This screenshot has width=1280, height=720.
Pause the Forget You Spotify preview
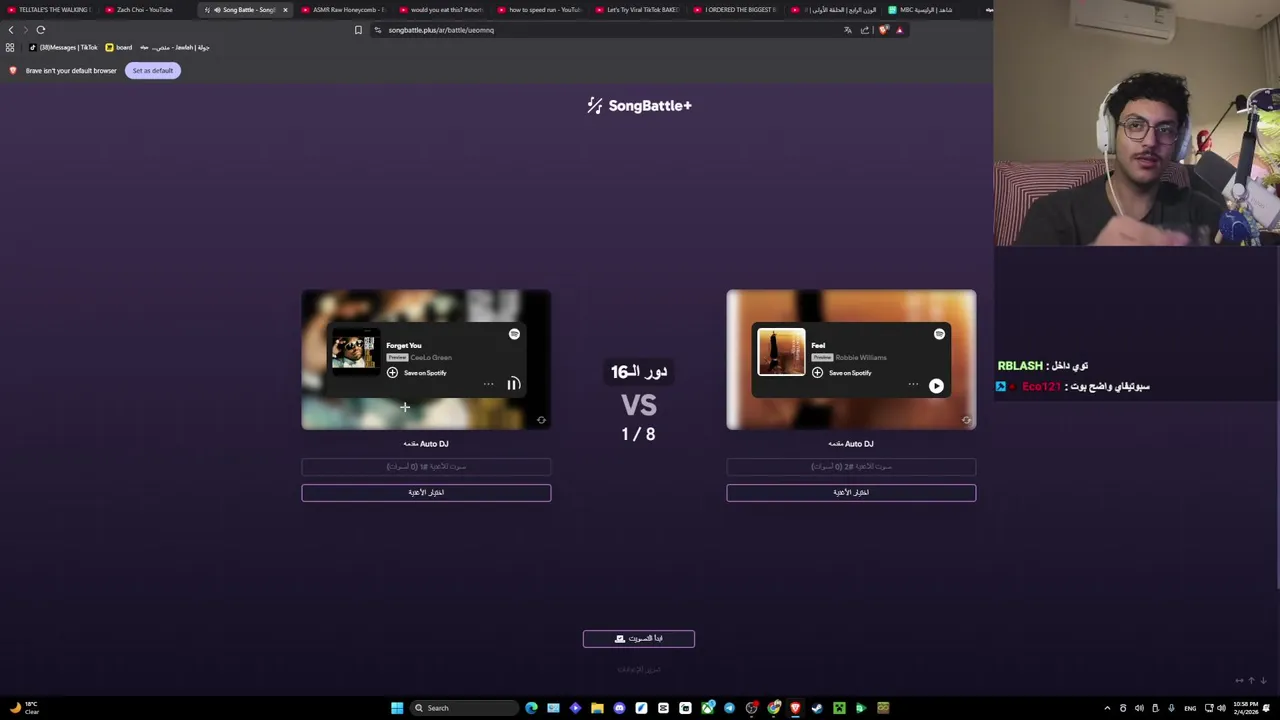pyautogui.click(x=513, y=384)
